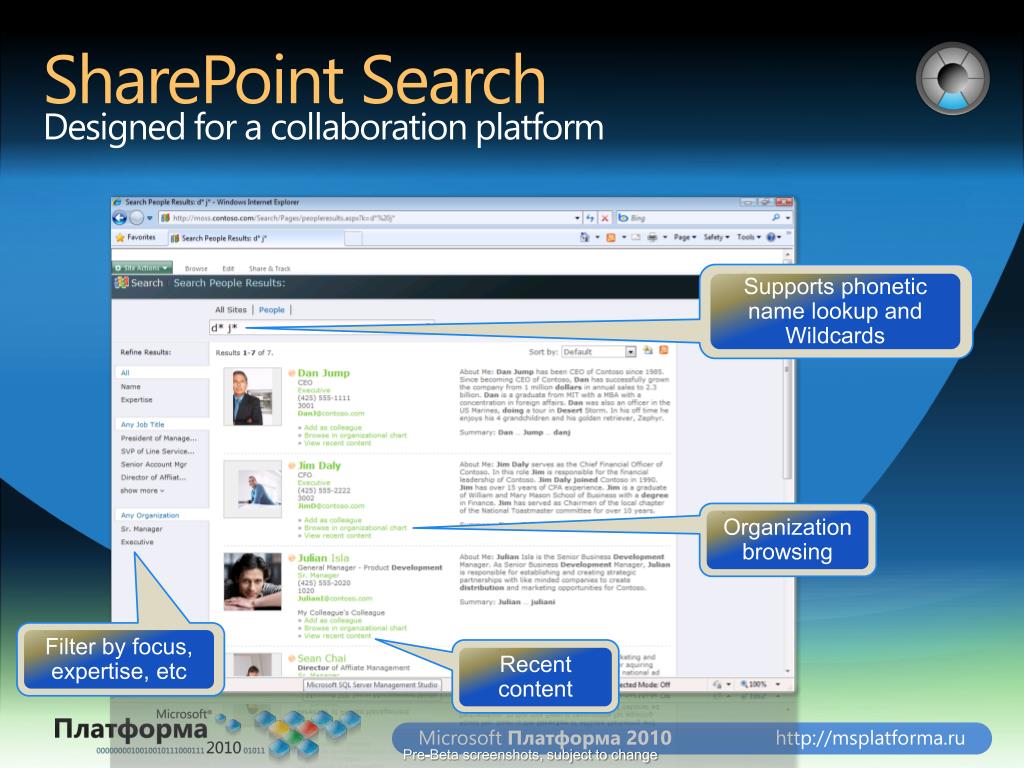The width and height of the screenshot is (1024, 768).
Task: Click the orange Feeds icon in command bar
Action: (611, 238)
